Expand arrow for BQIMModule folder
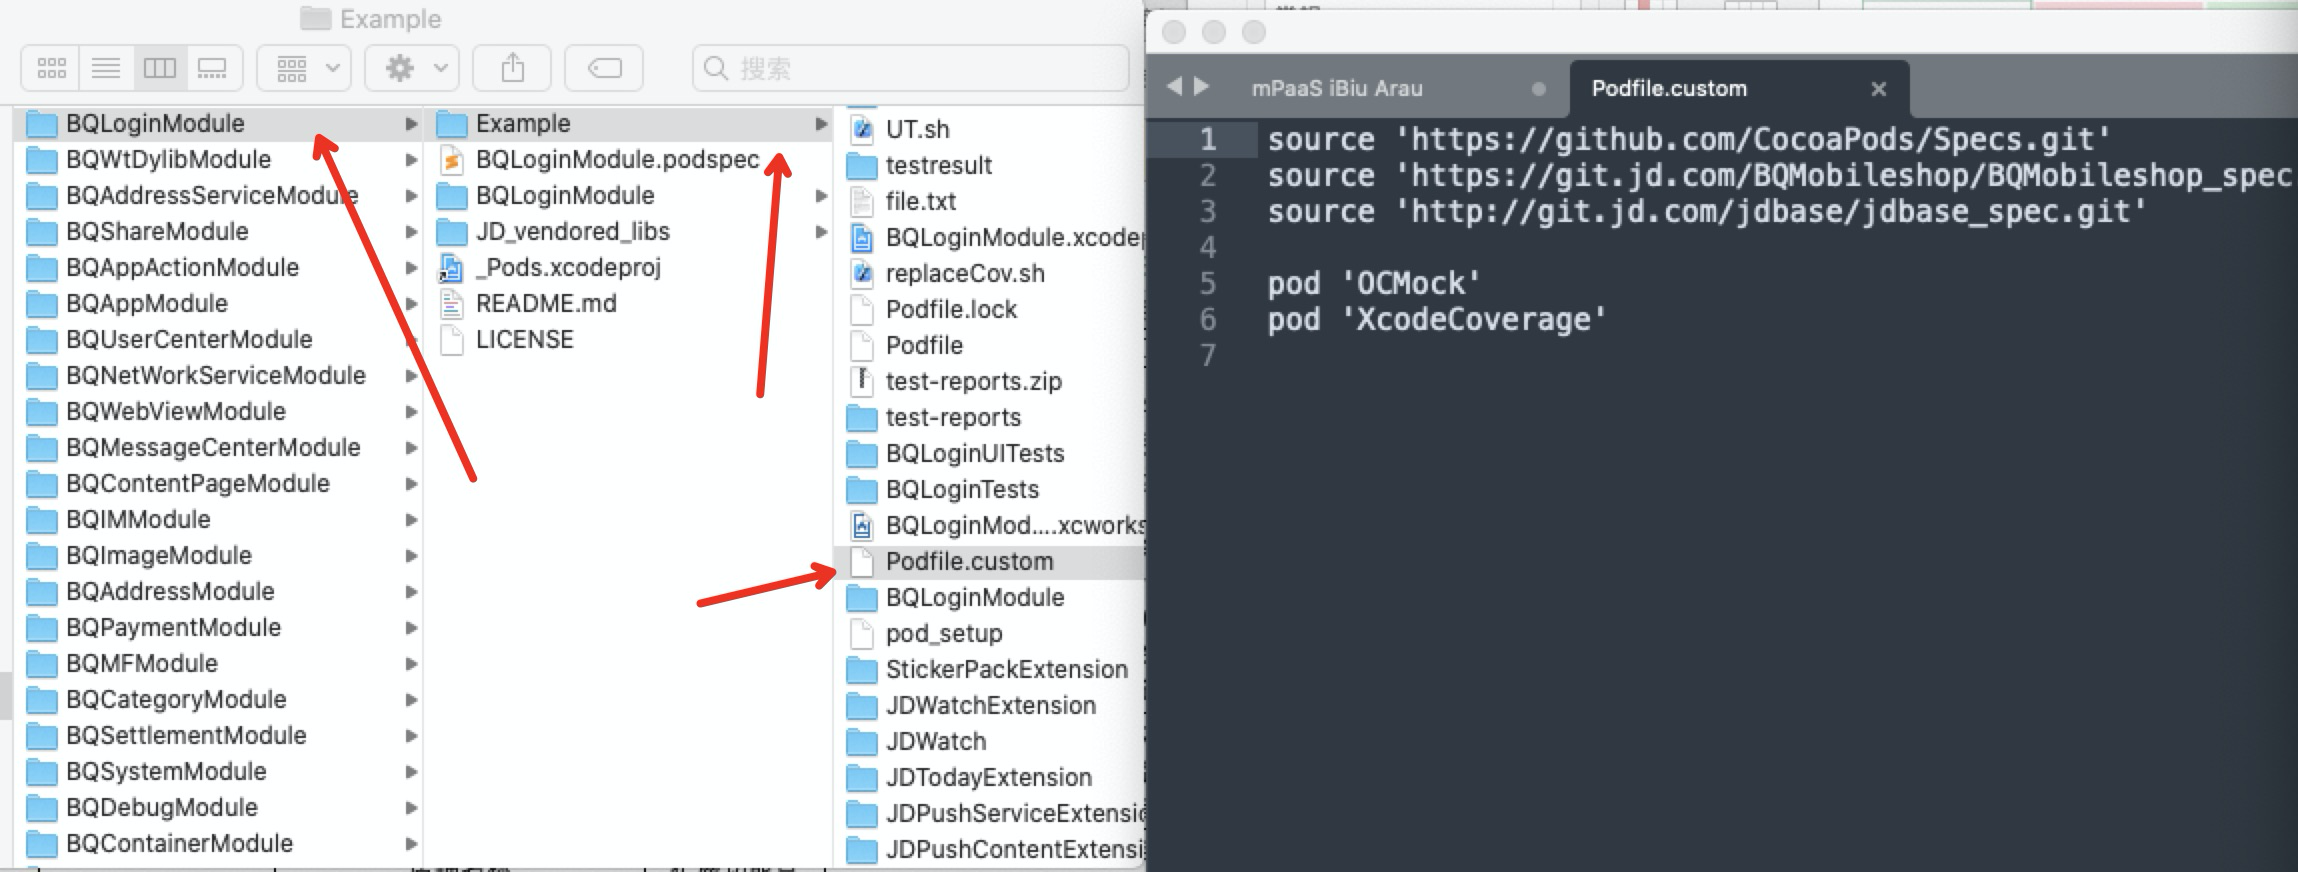The width and height of the screenshot is (2298, 872). point(410,520)
